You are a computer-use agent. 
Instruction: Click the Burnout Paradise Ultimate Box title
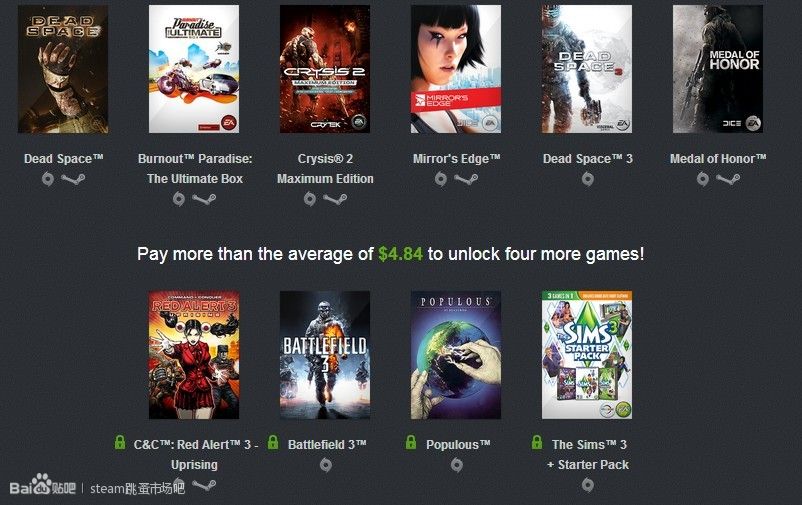coord(195,169)
